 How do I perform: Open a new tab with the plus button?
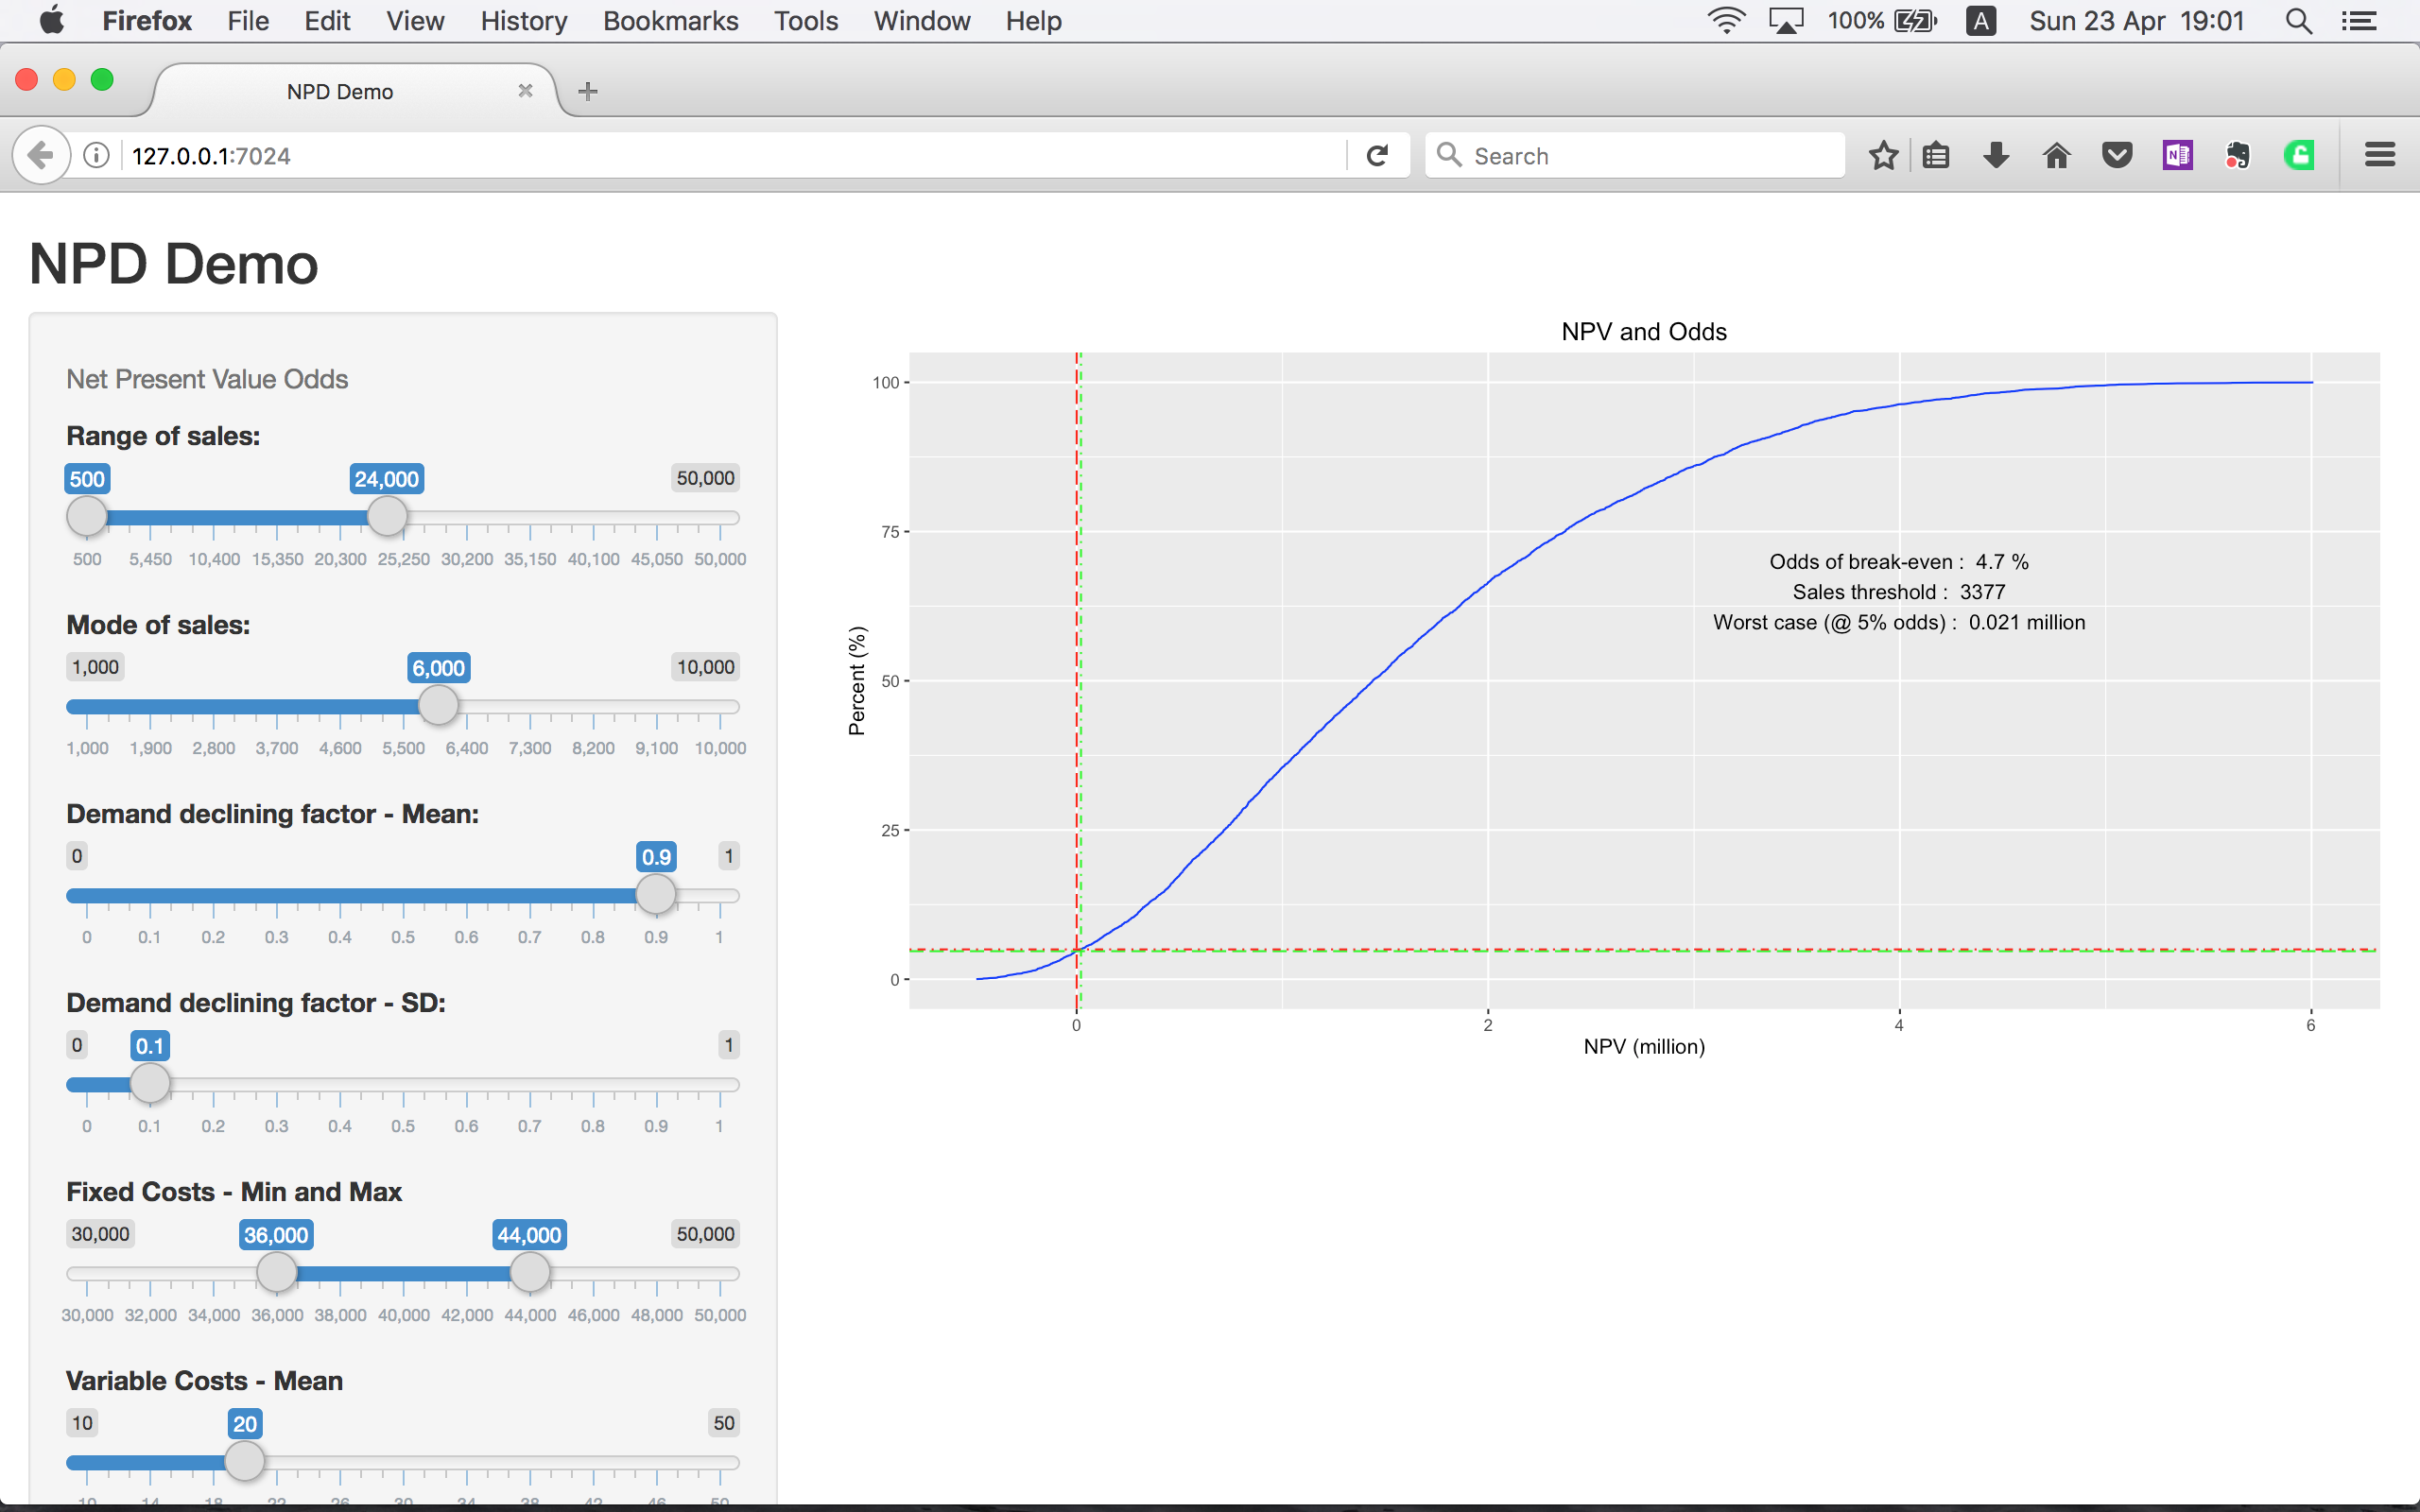(x=588, y=91)
